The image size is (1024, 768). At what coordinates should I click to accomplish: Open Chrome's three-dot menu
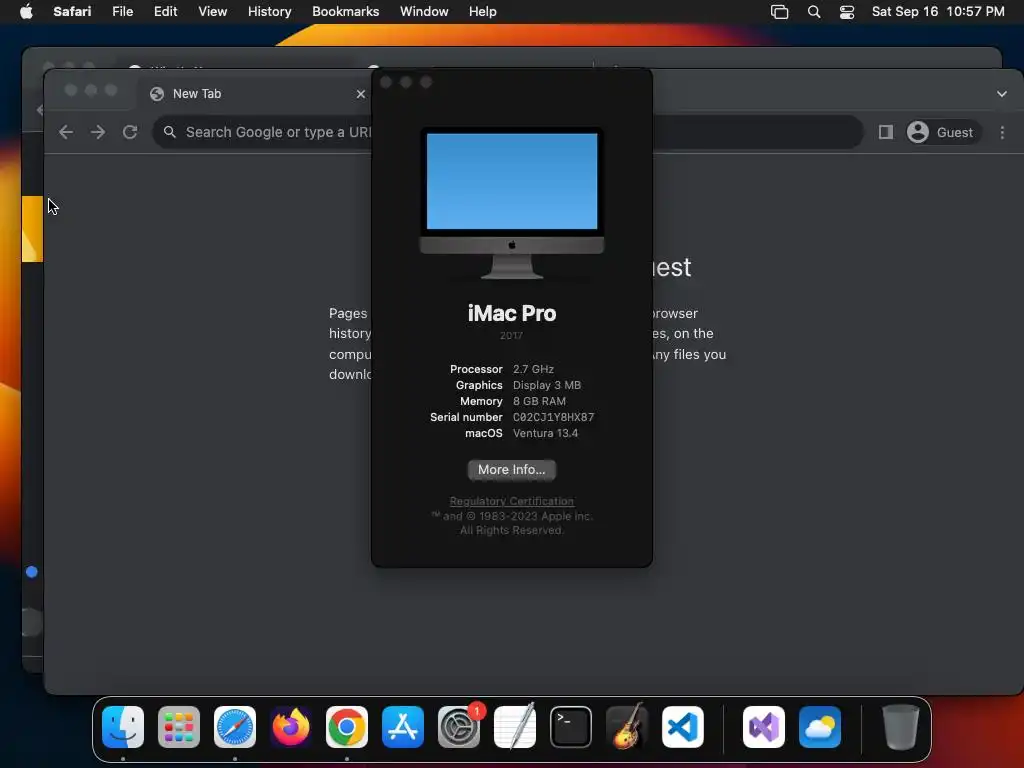click(1002, 133)
